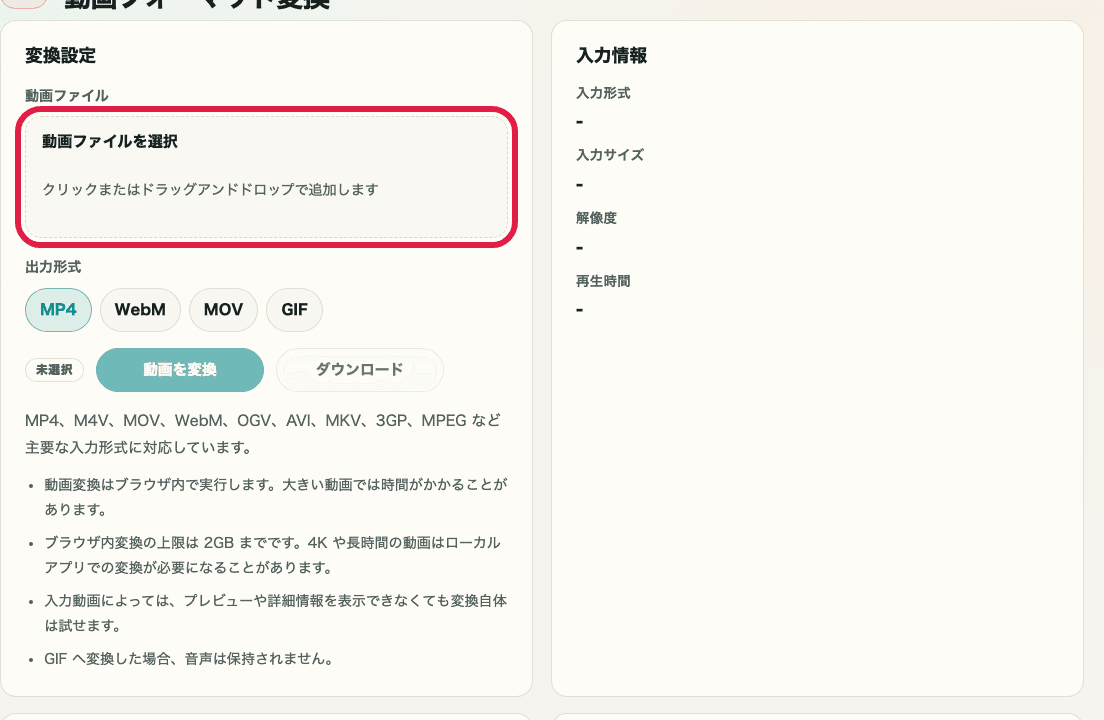1104x720 pixels.
Task: Click the 動画ファイルを選択 file upload area
Action: [267, 176]
